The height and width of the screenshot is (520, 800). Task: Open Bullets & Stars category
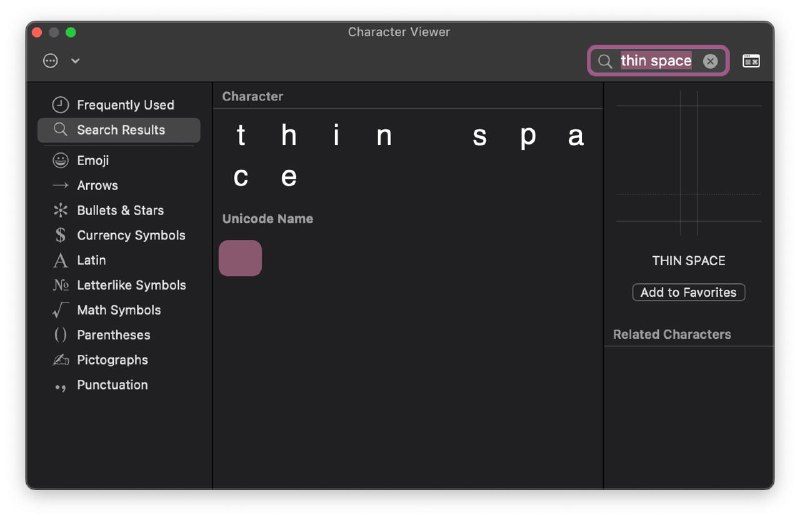[119, 210]
